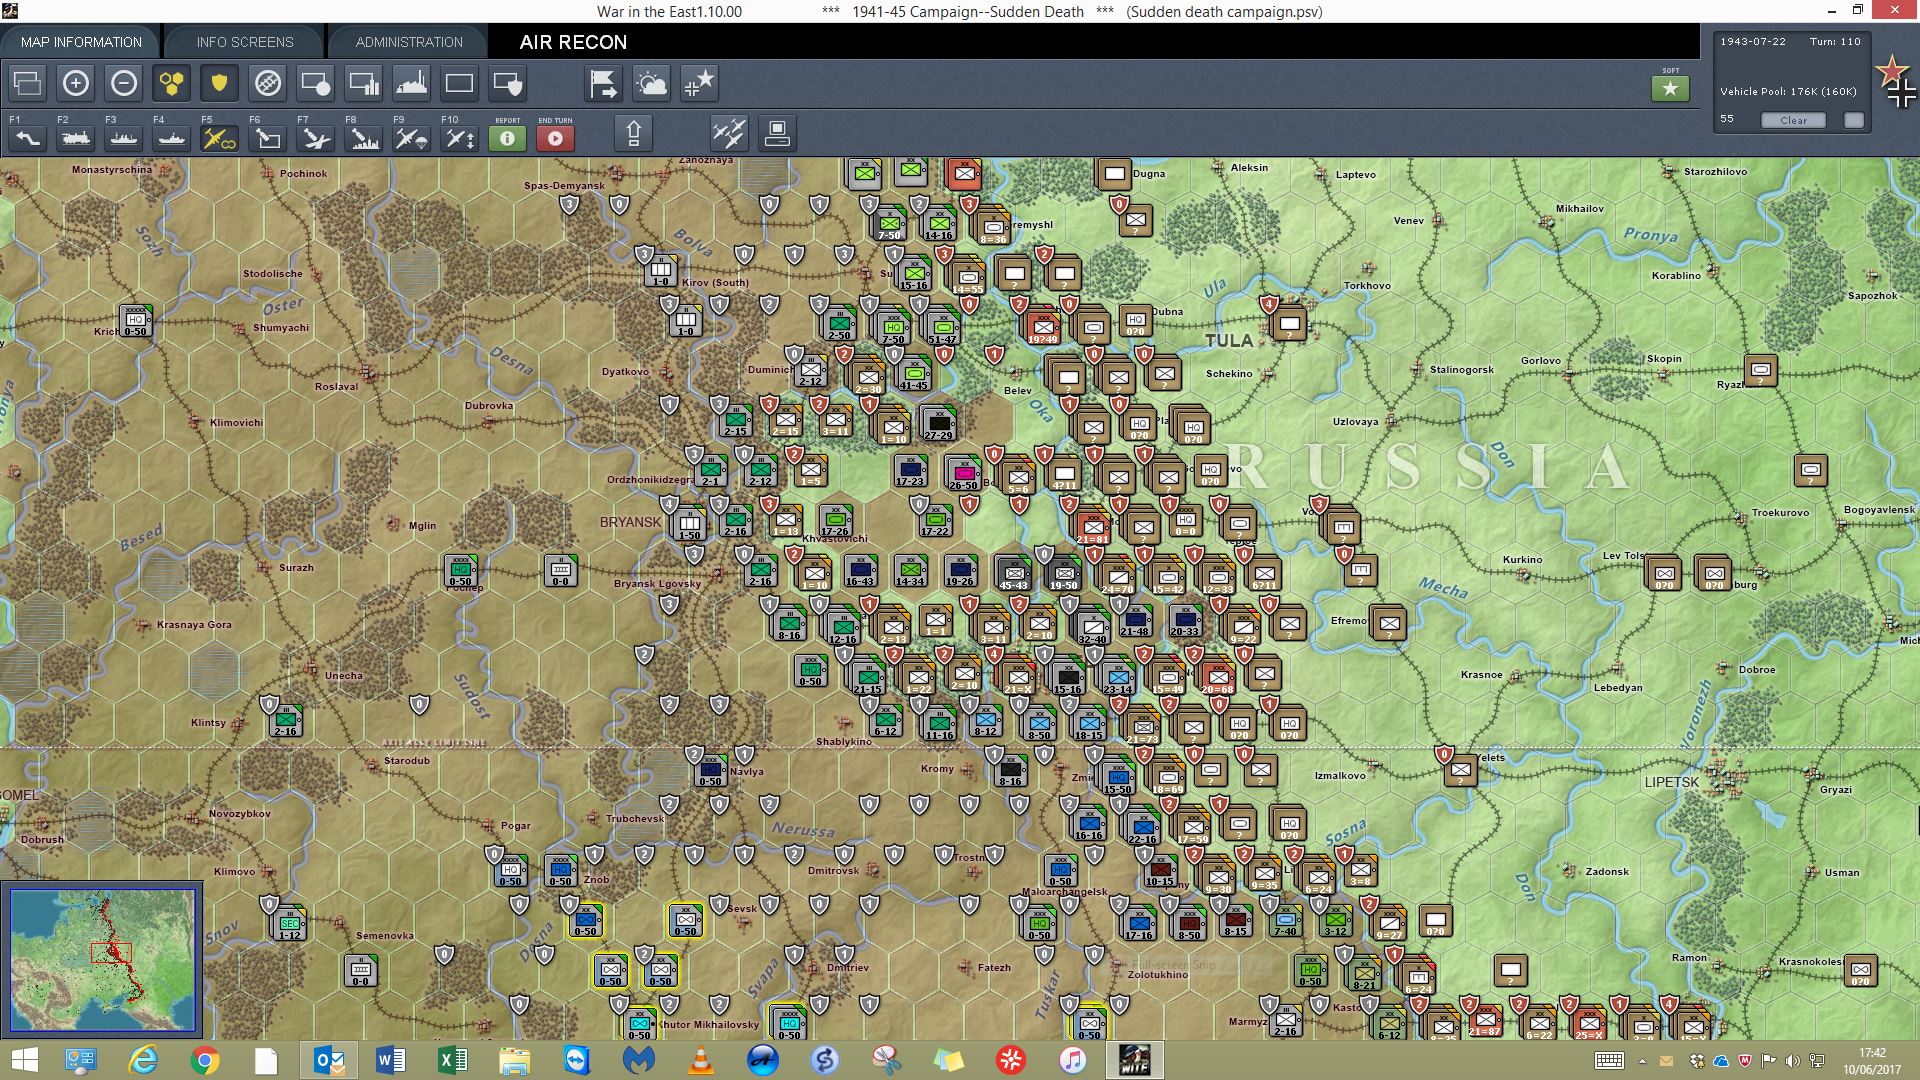Image resolution: width=1920 pixels, height=1080 pixels.
Task: Click the Clear button in turn panel
Action: click(x=1793, y=120)
